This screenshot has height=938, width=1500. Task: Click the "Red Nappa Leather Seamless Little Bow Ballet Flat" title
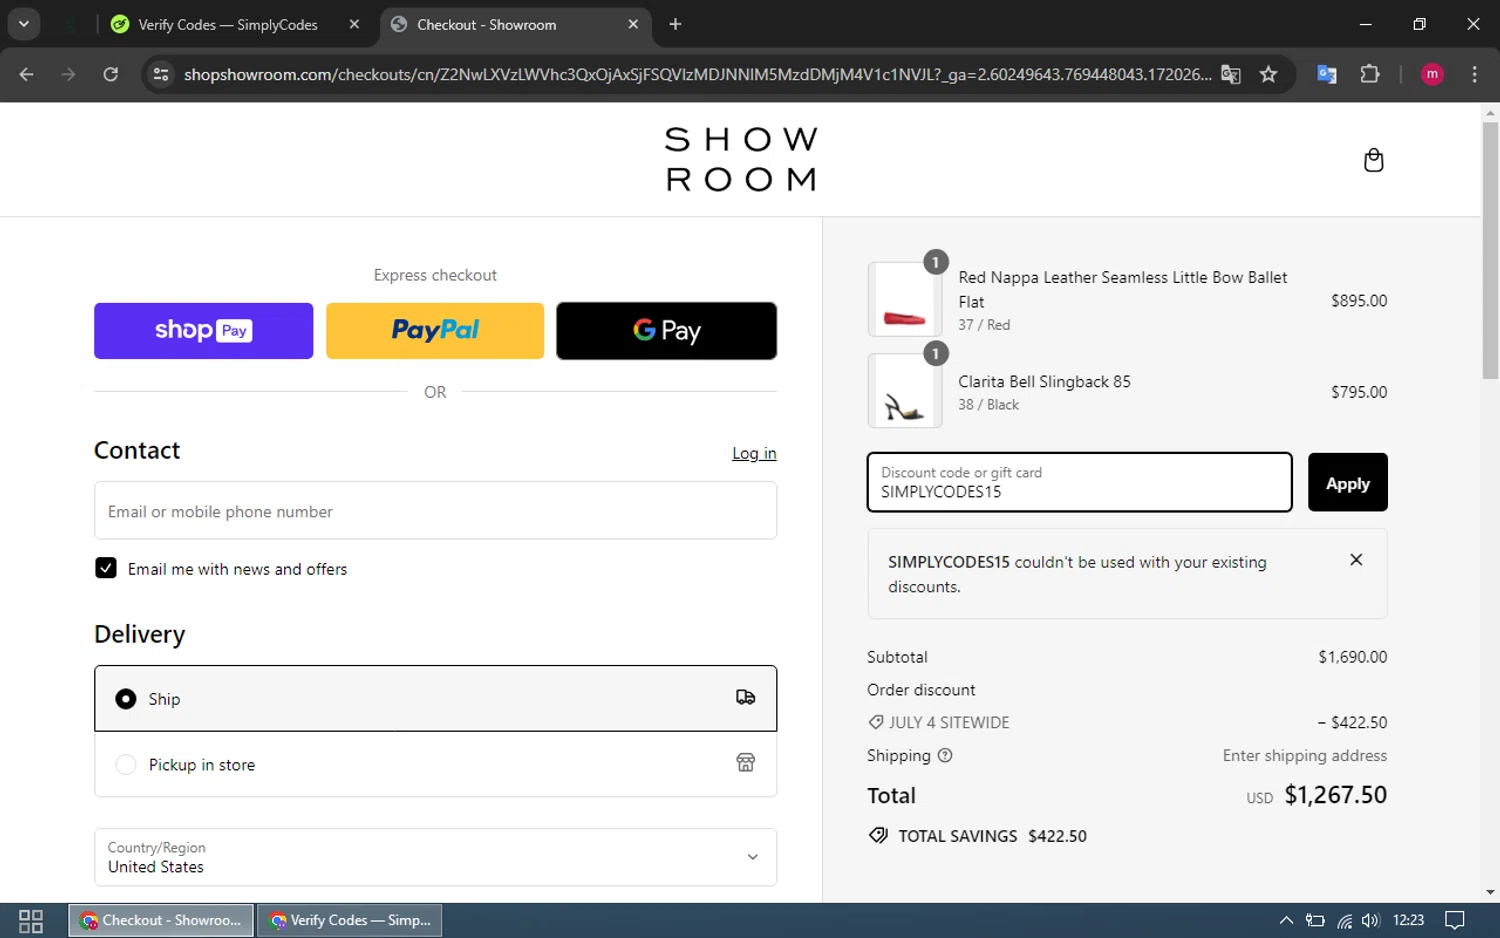coord(1123,289)
